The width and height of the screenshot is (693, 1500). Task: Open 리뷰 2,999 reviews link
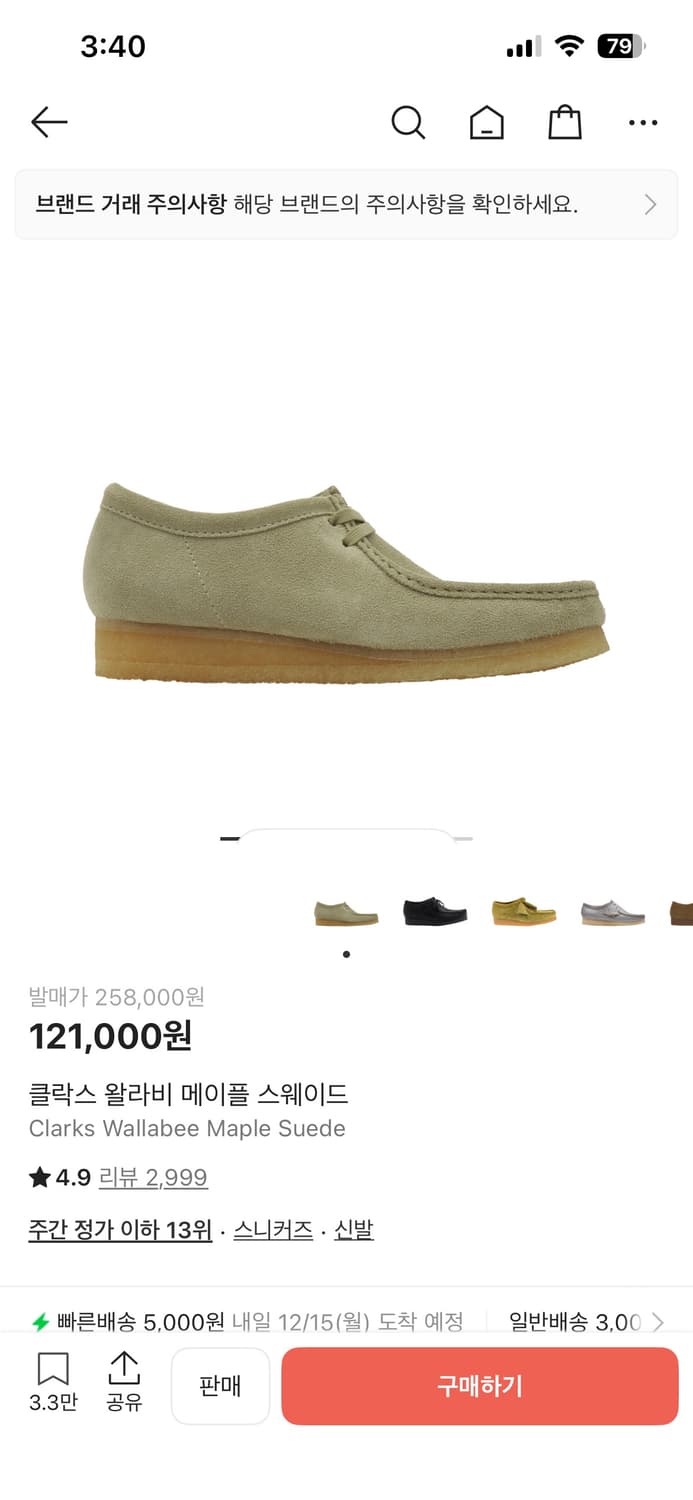point(153,1178)
